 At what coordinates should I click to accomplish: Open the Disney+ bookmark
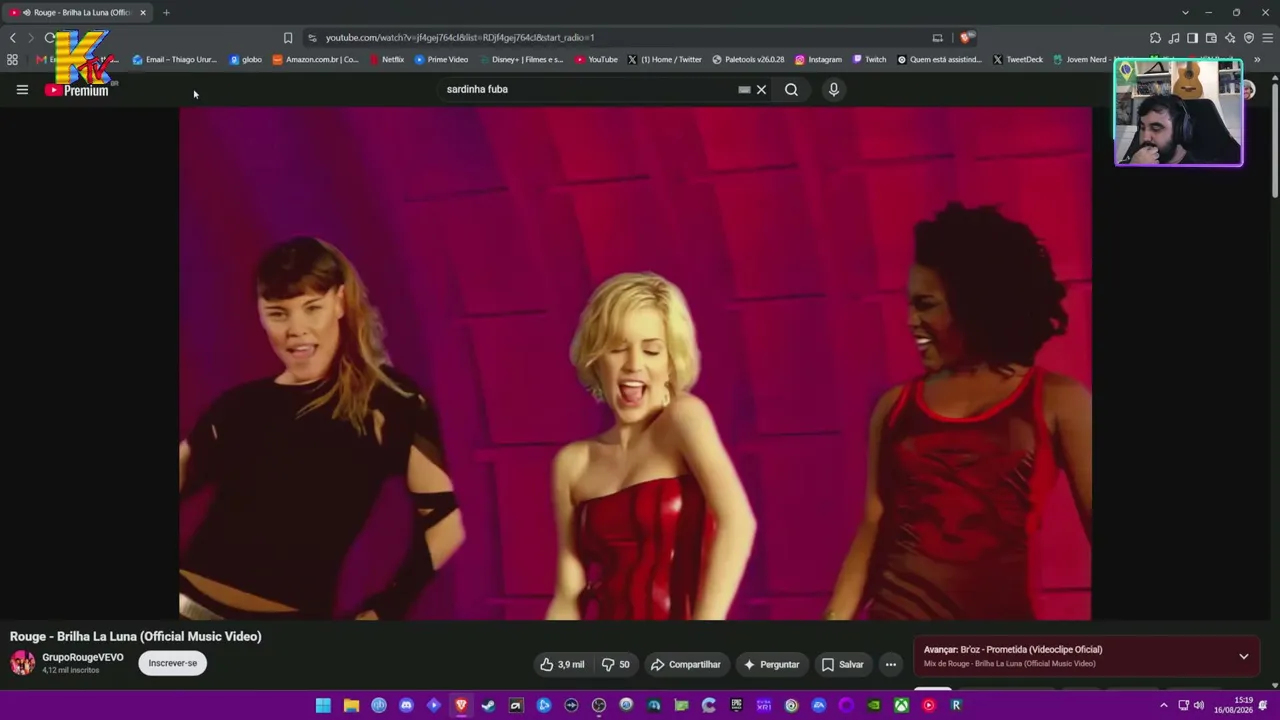click(520, 60)
